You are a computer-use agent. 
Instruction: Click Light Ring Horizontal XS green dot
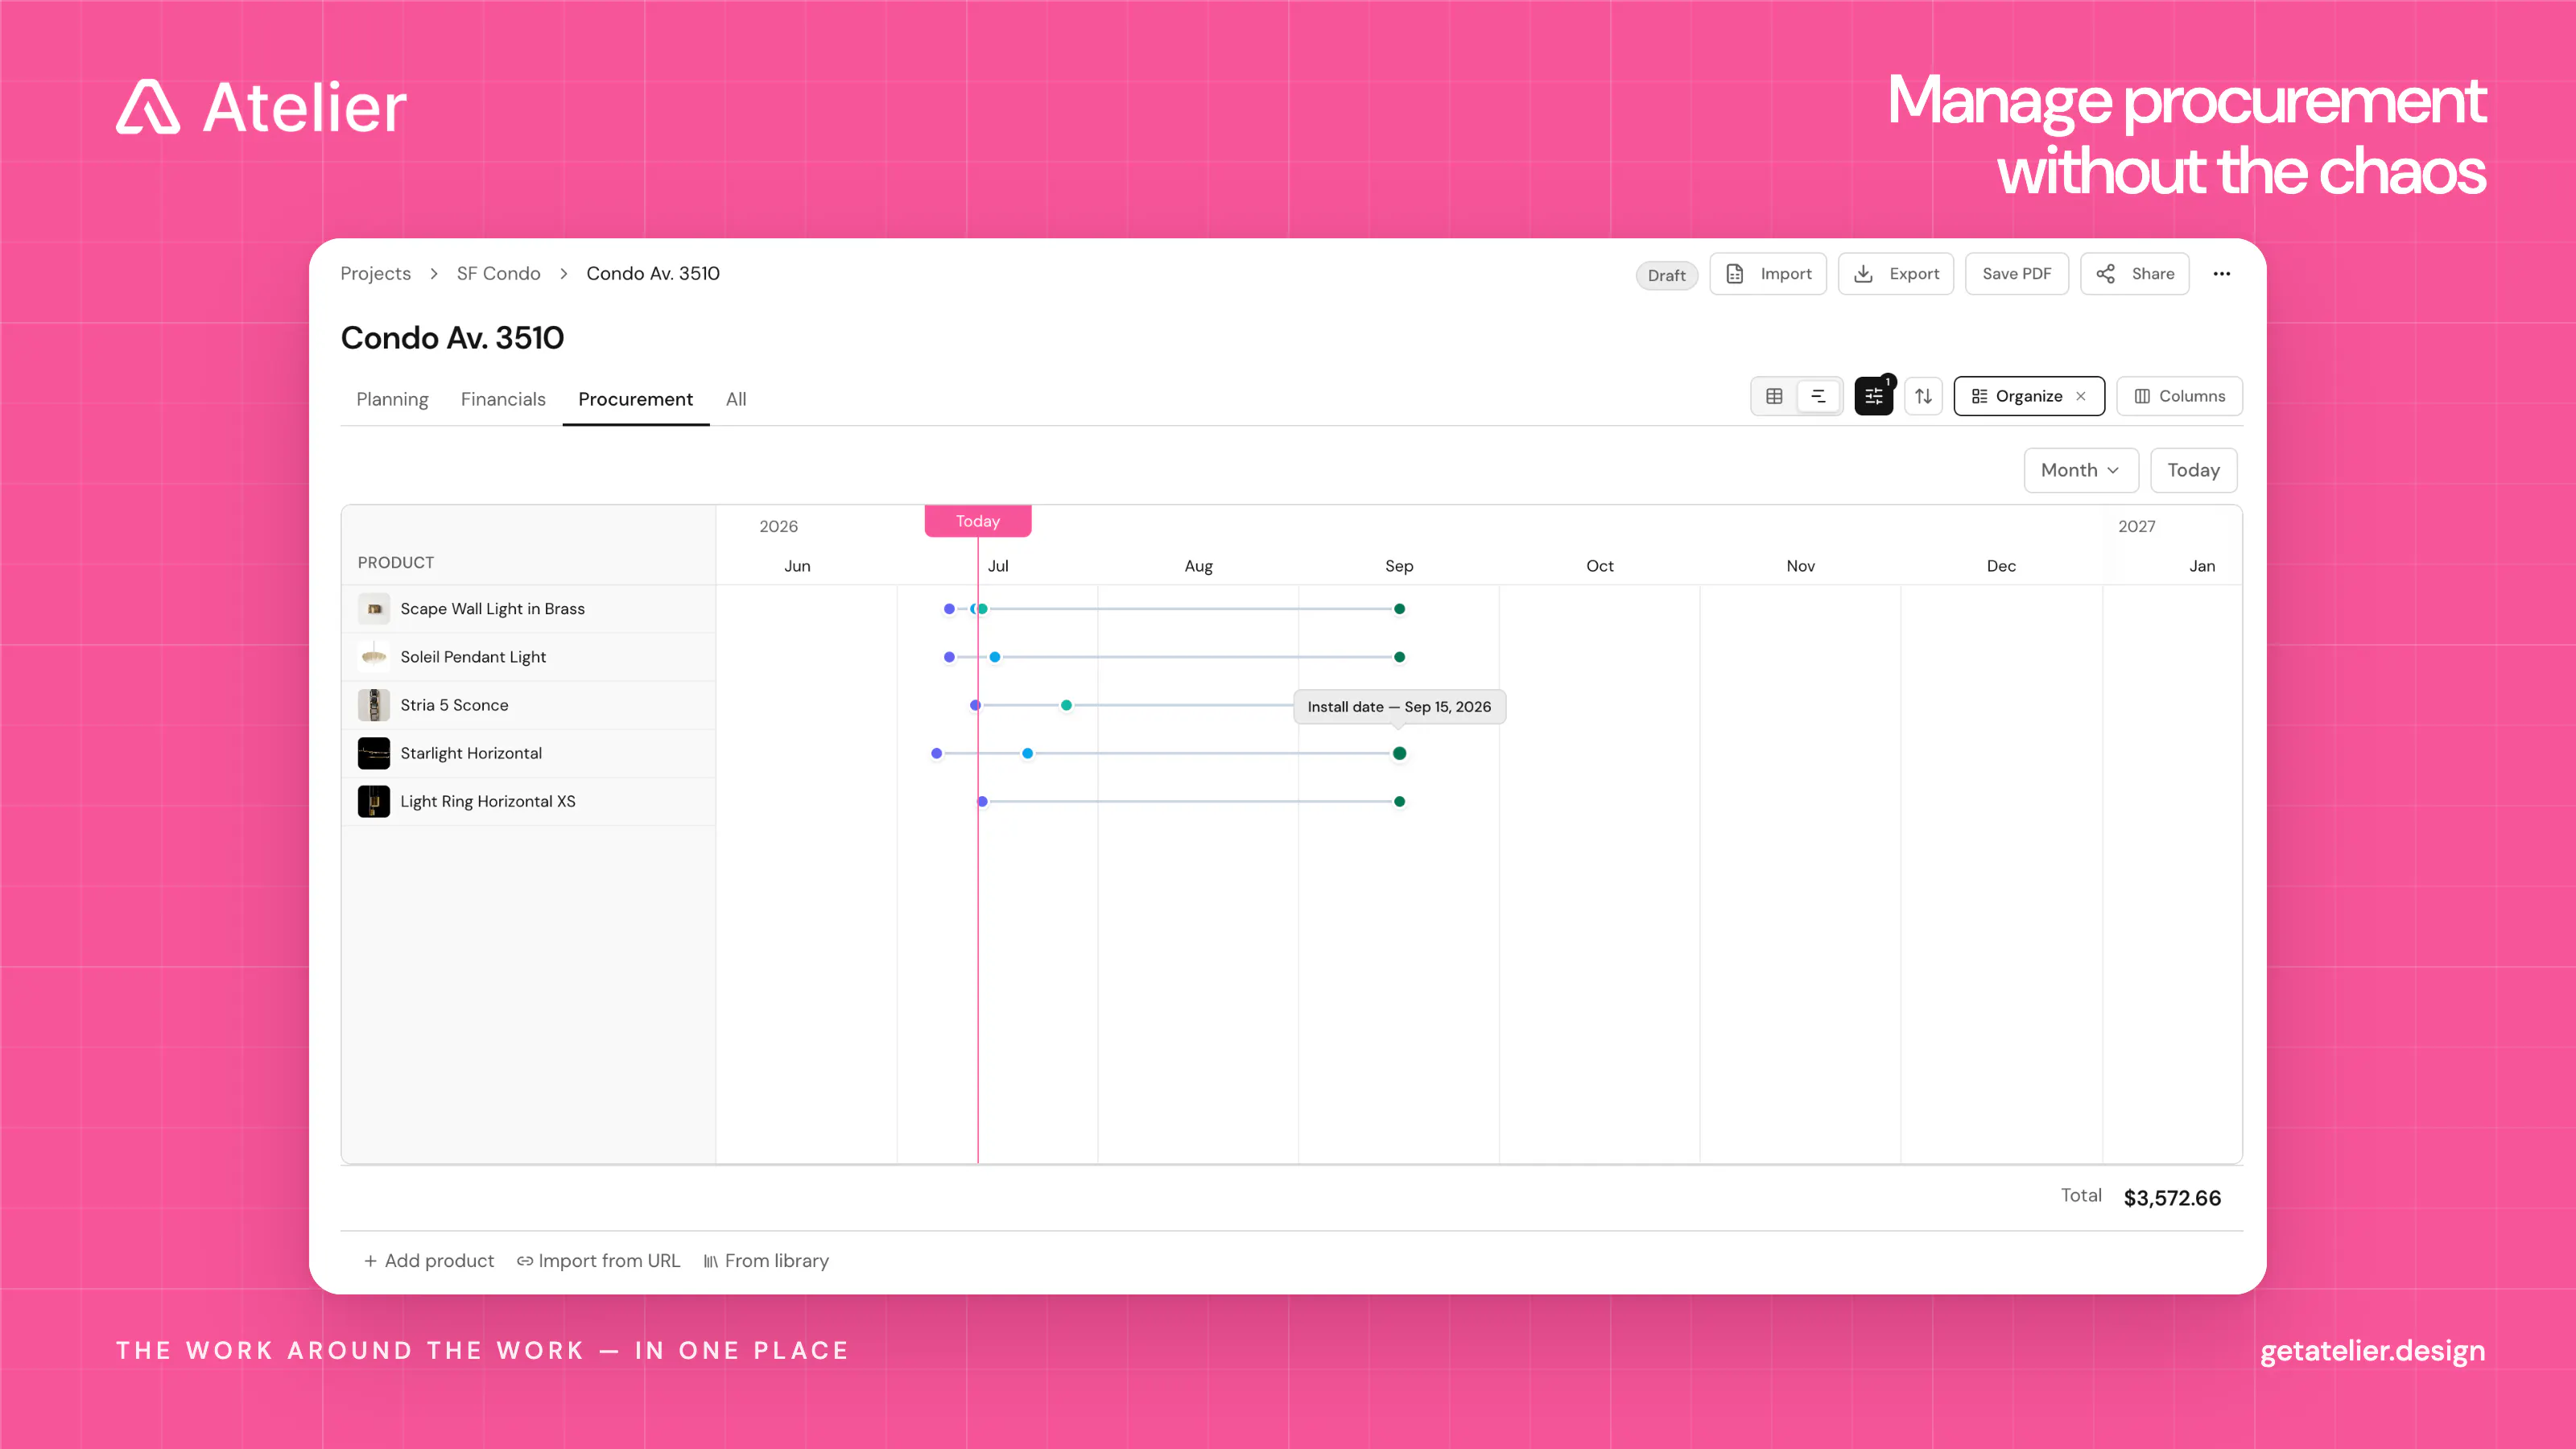1399,801
